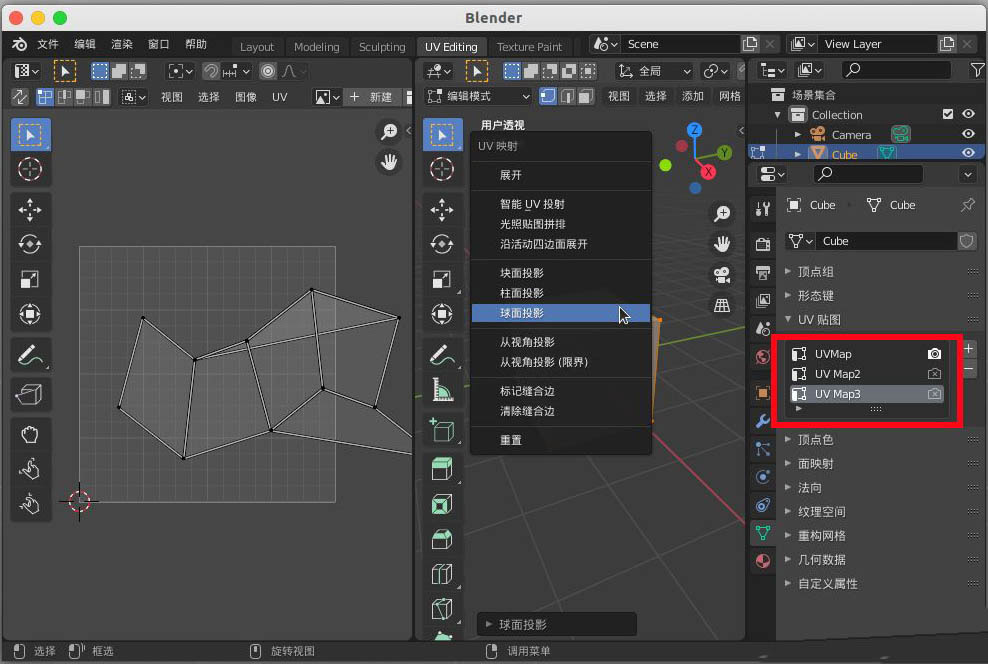
Task: Open the Object Data mesh properties tab
Action: point(762,534)
